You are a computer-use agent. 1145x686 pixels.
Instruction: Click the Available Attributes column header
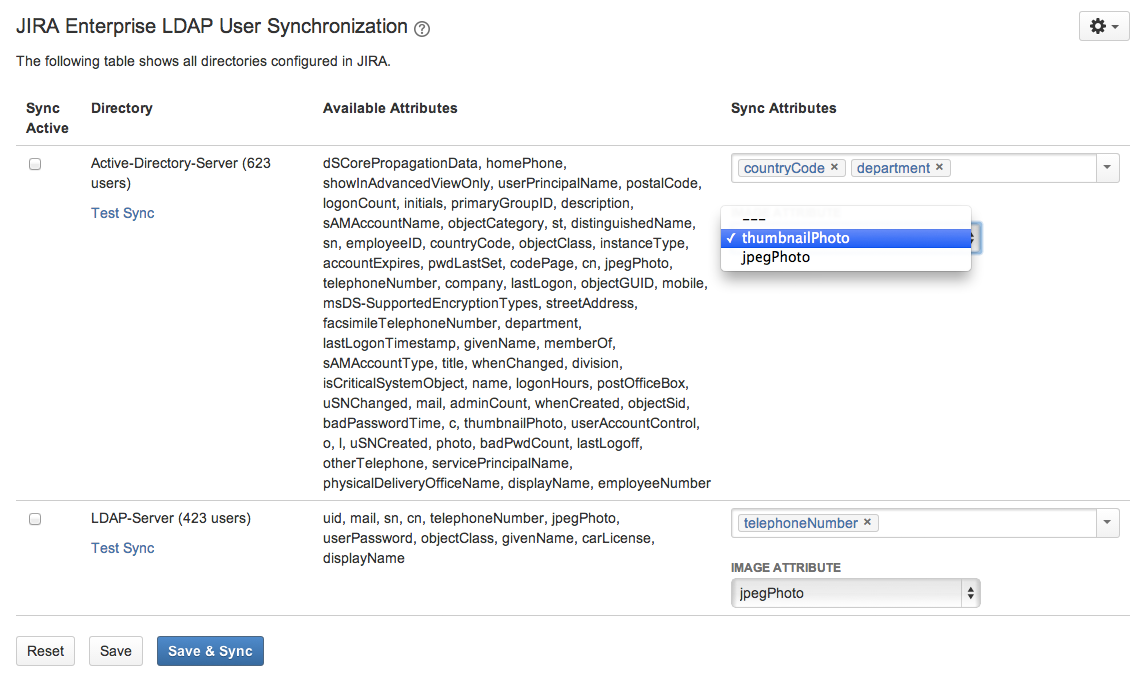[x=390, y=108]
